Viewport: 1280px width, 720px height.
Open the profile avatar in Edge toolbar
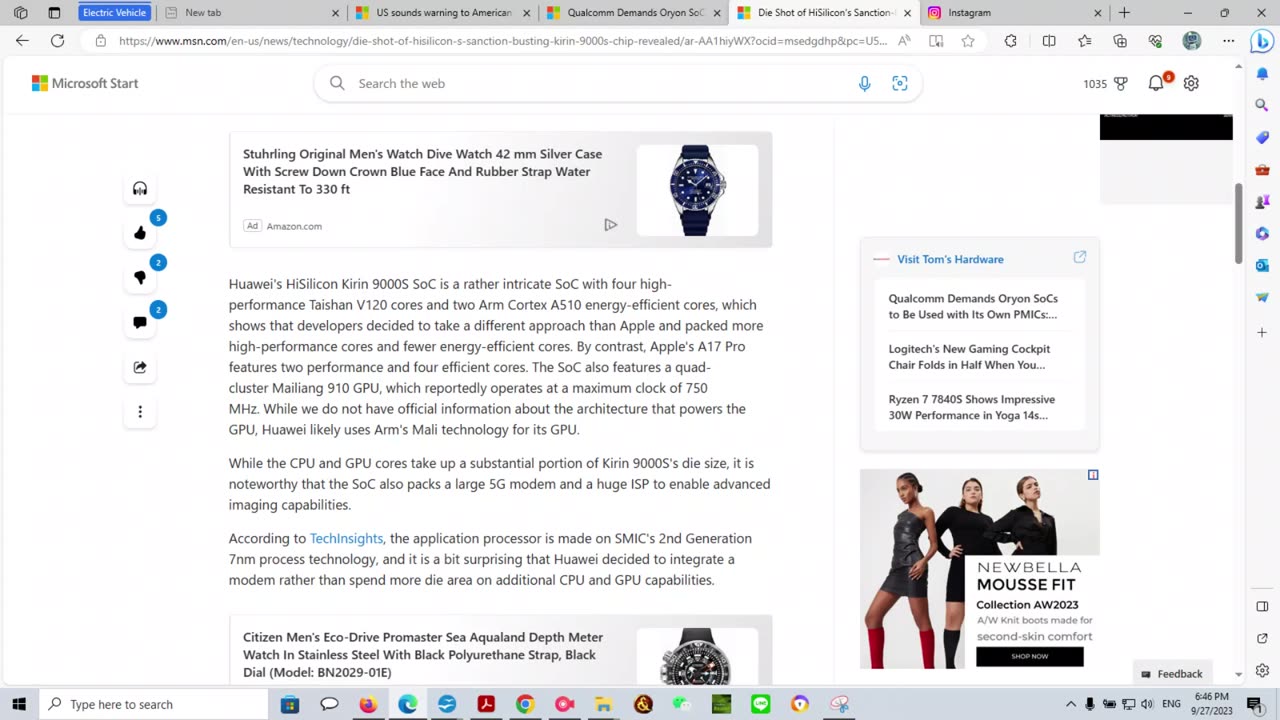click(1191, 41)
